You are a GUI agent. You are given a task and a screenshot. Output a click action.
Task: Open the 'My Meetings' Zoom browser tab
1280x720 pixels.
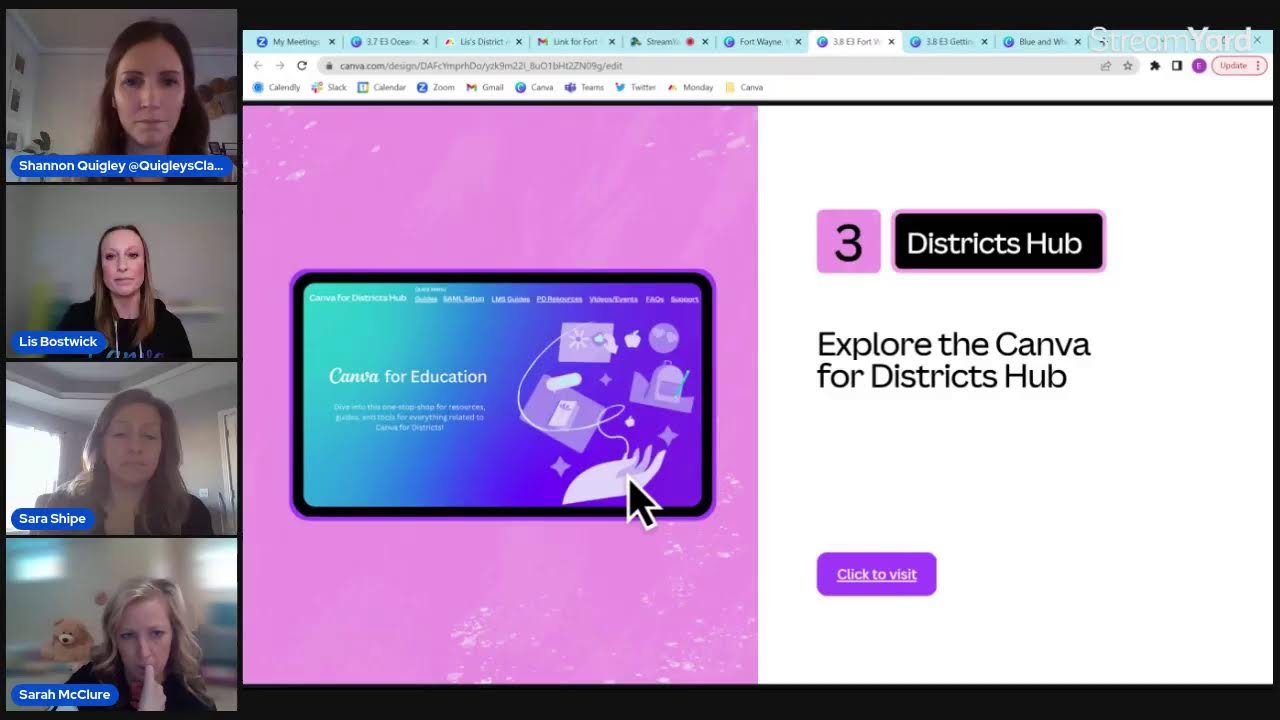click(x=288, y=42)
